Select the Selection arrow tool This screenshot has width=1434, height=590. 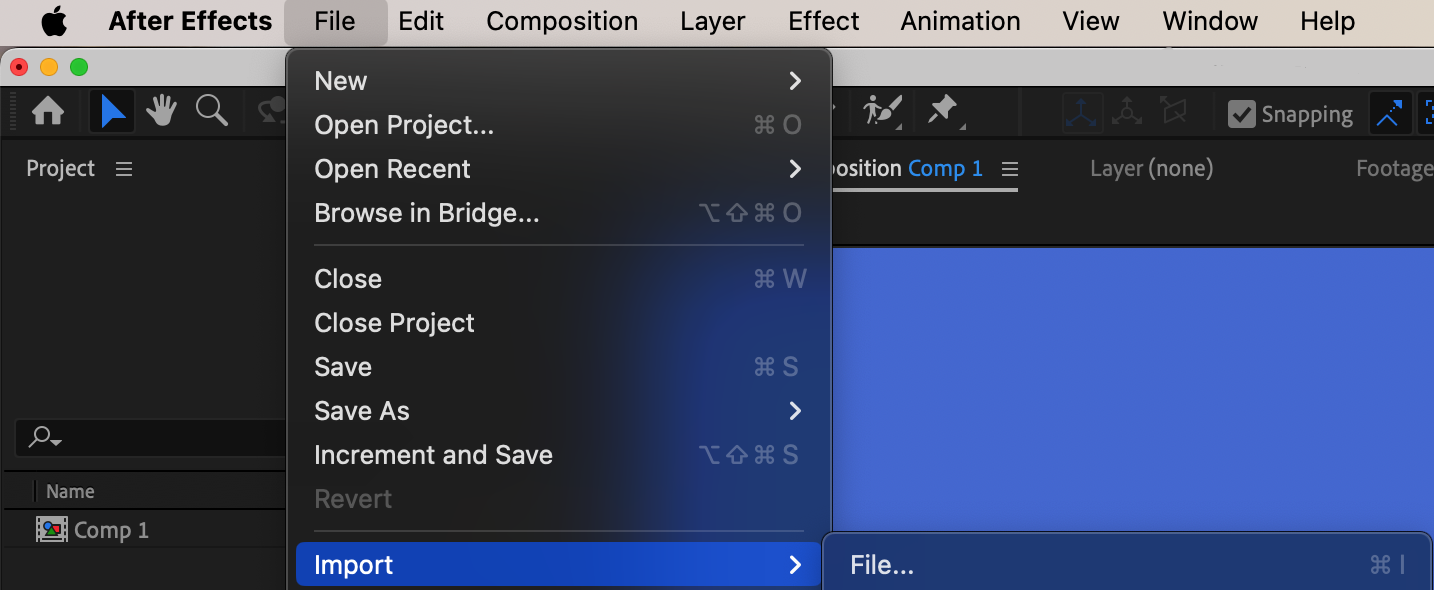[113, 112]
